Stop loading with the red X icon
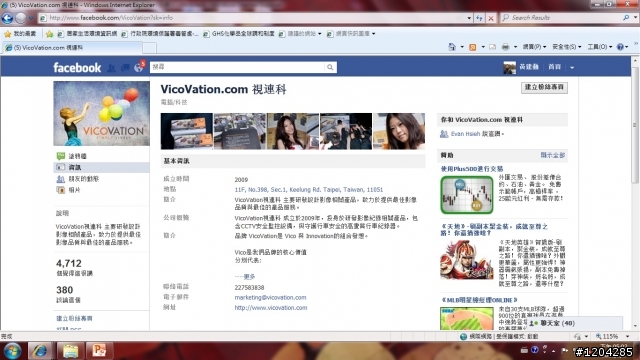640x360 pixels. 491,18
